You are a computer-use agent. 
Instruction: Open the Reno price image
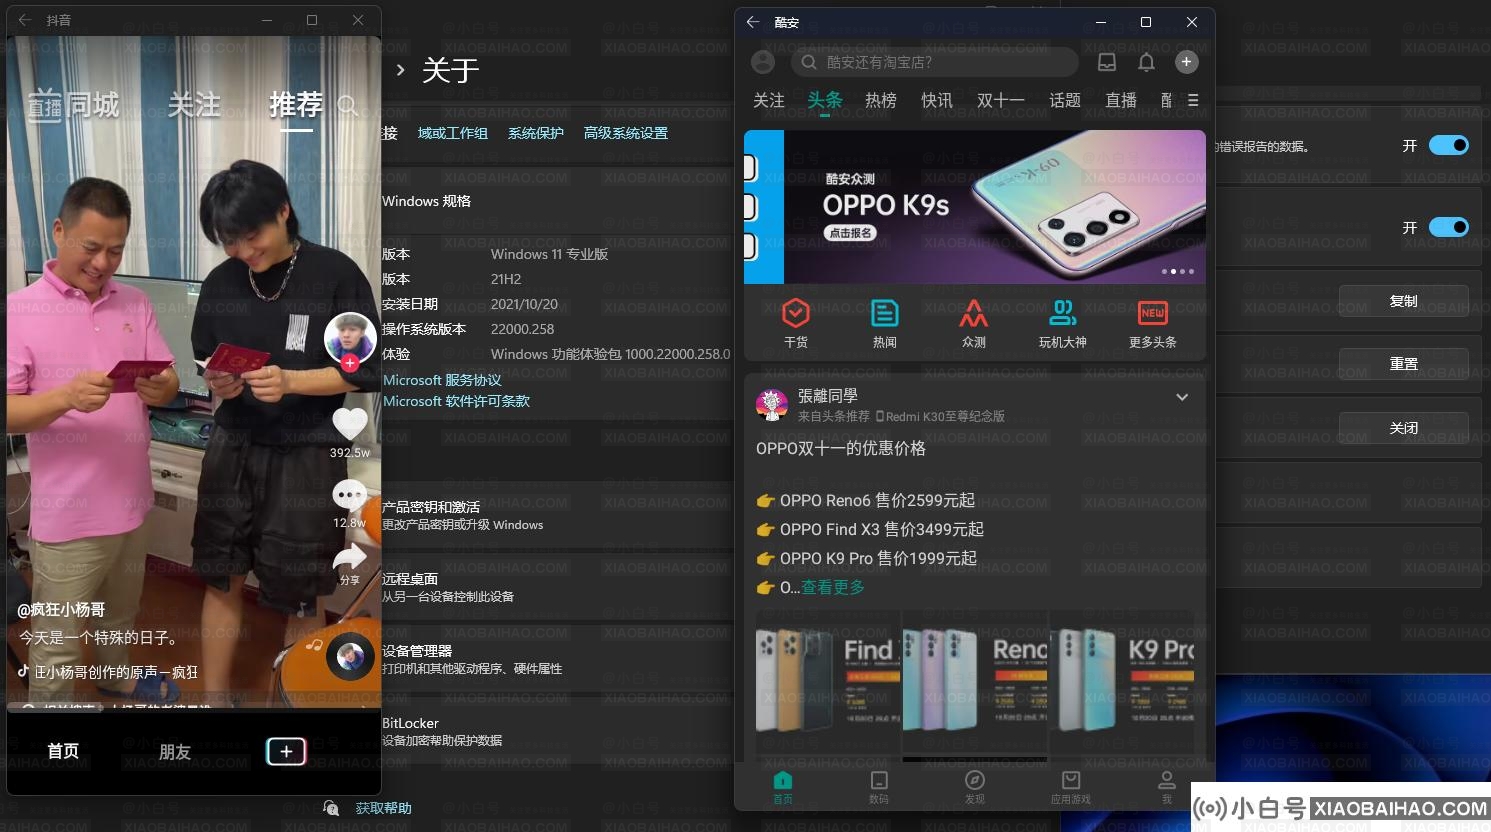(x=975, y=683)
